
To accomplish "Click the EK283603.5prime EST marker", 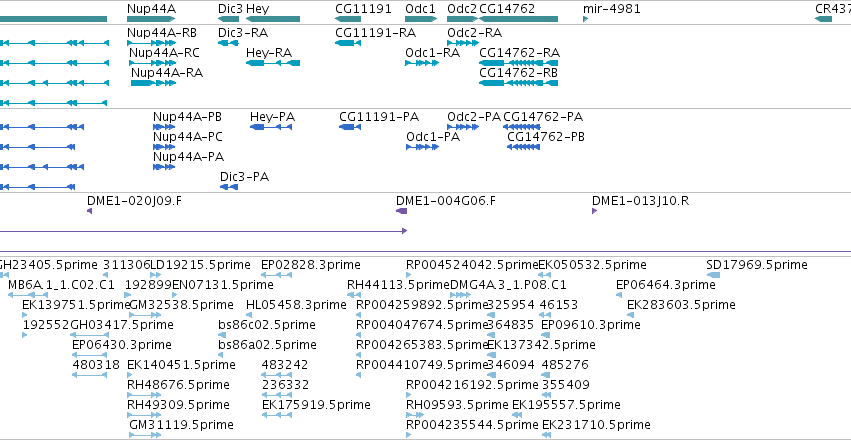I will (630, 315).
